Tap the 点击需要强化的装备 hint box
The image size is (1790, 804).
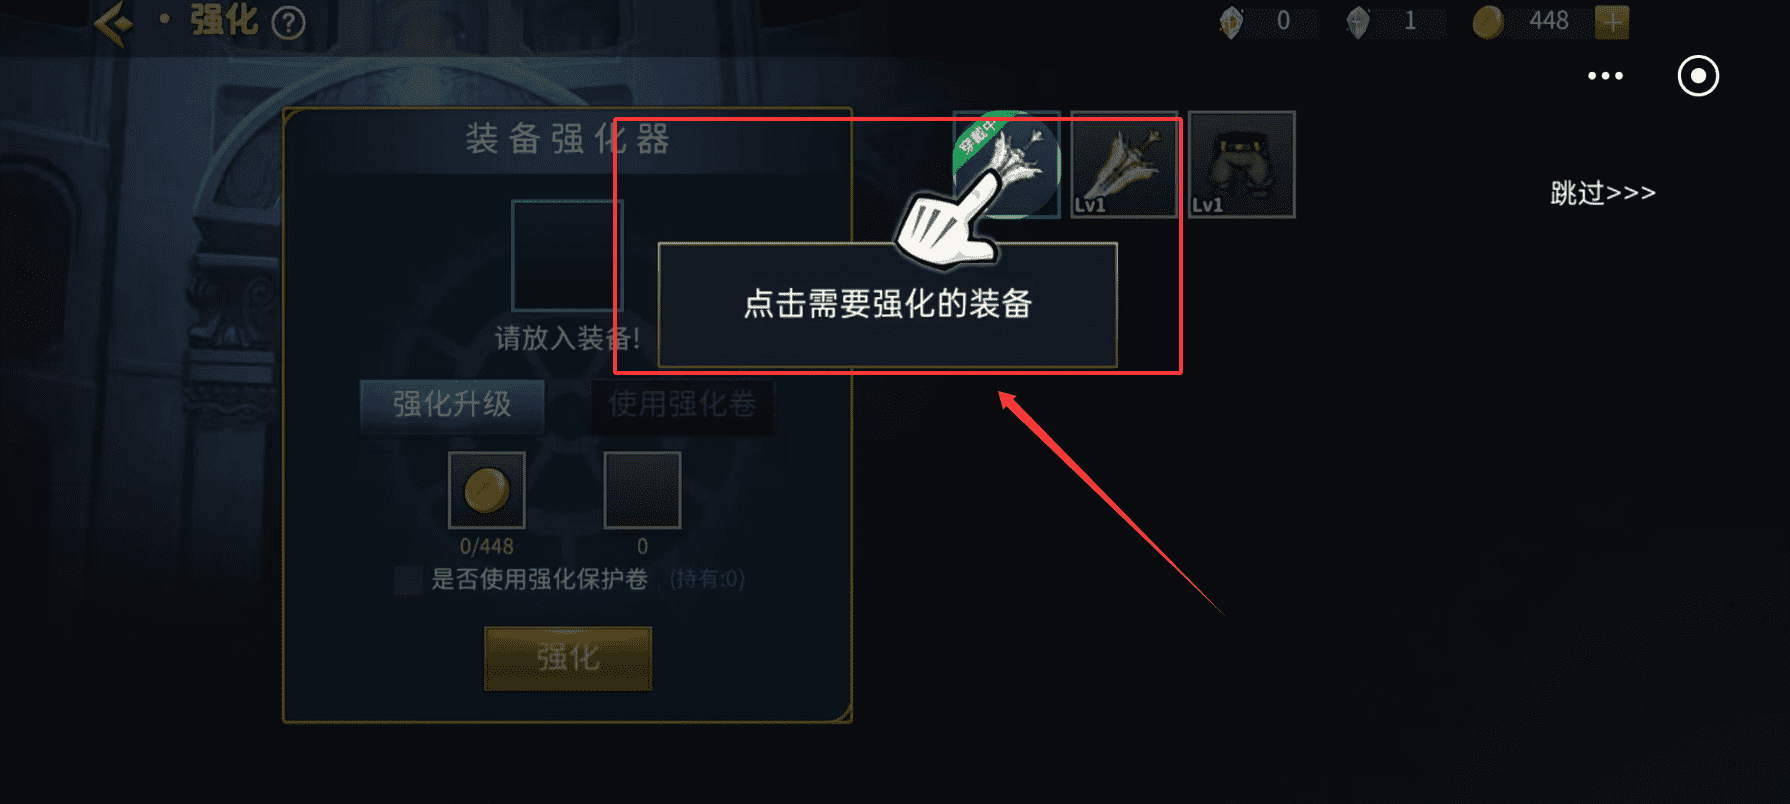pos(887,305)
